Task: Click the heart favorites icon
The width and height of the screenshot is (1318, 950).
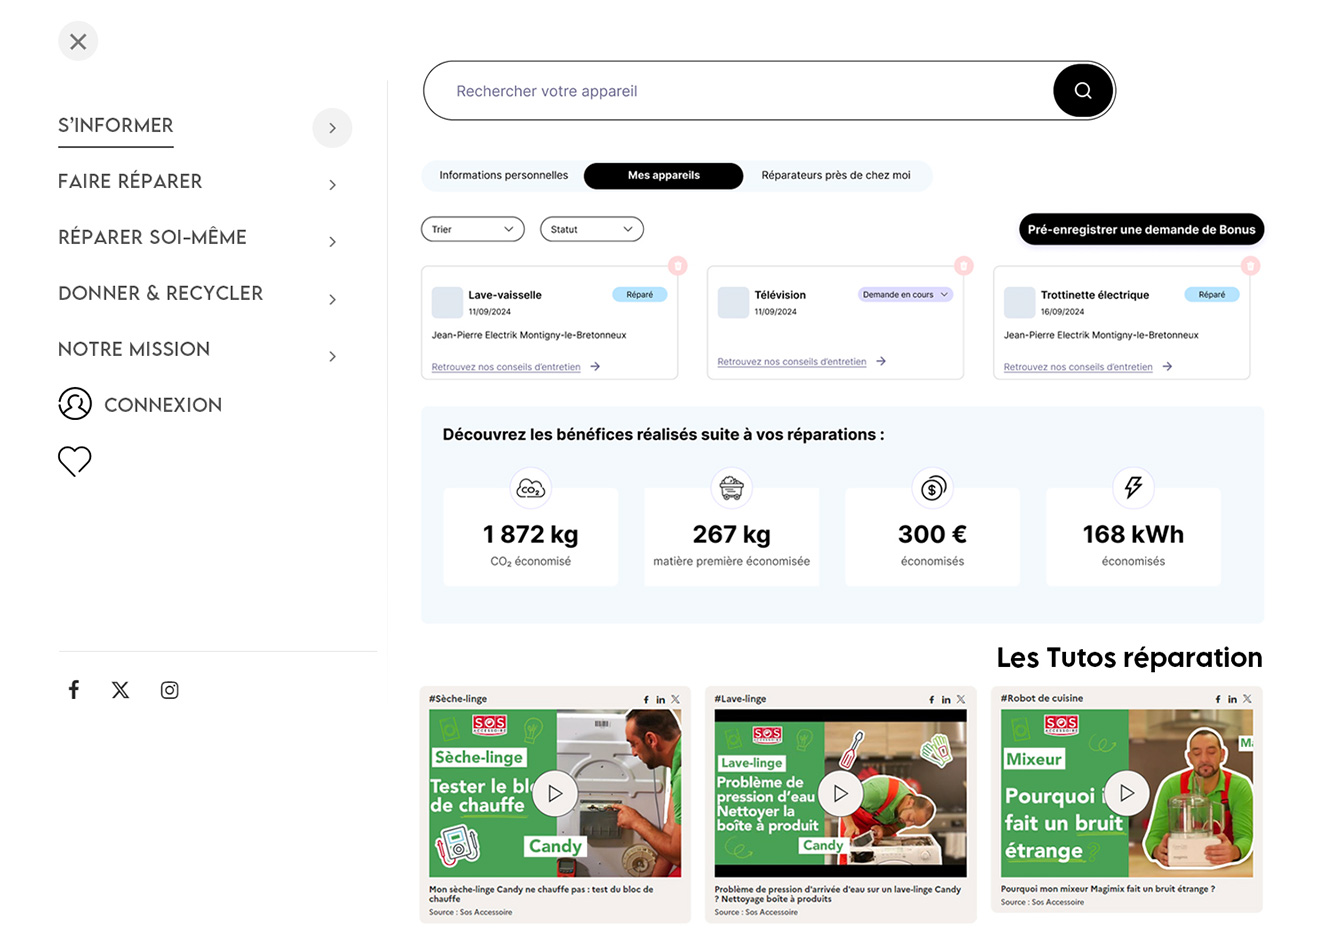Action: coord(75,460)
